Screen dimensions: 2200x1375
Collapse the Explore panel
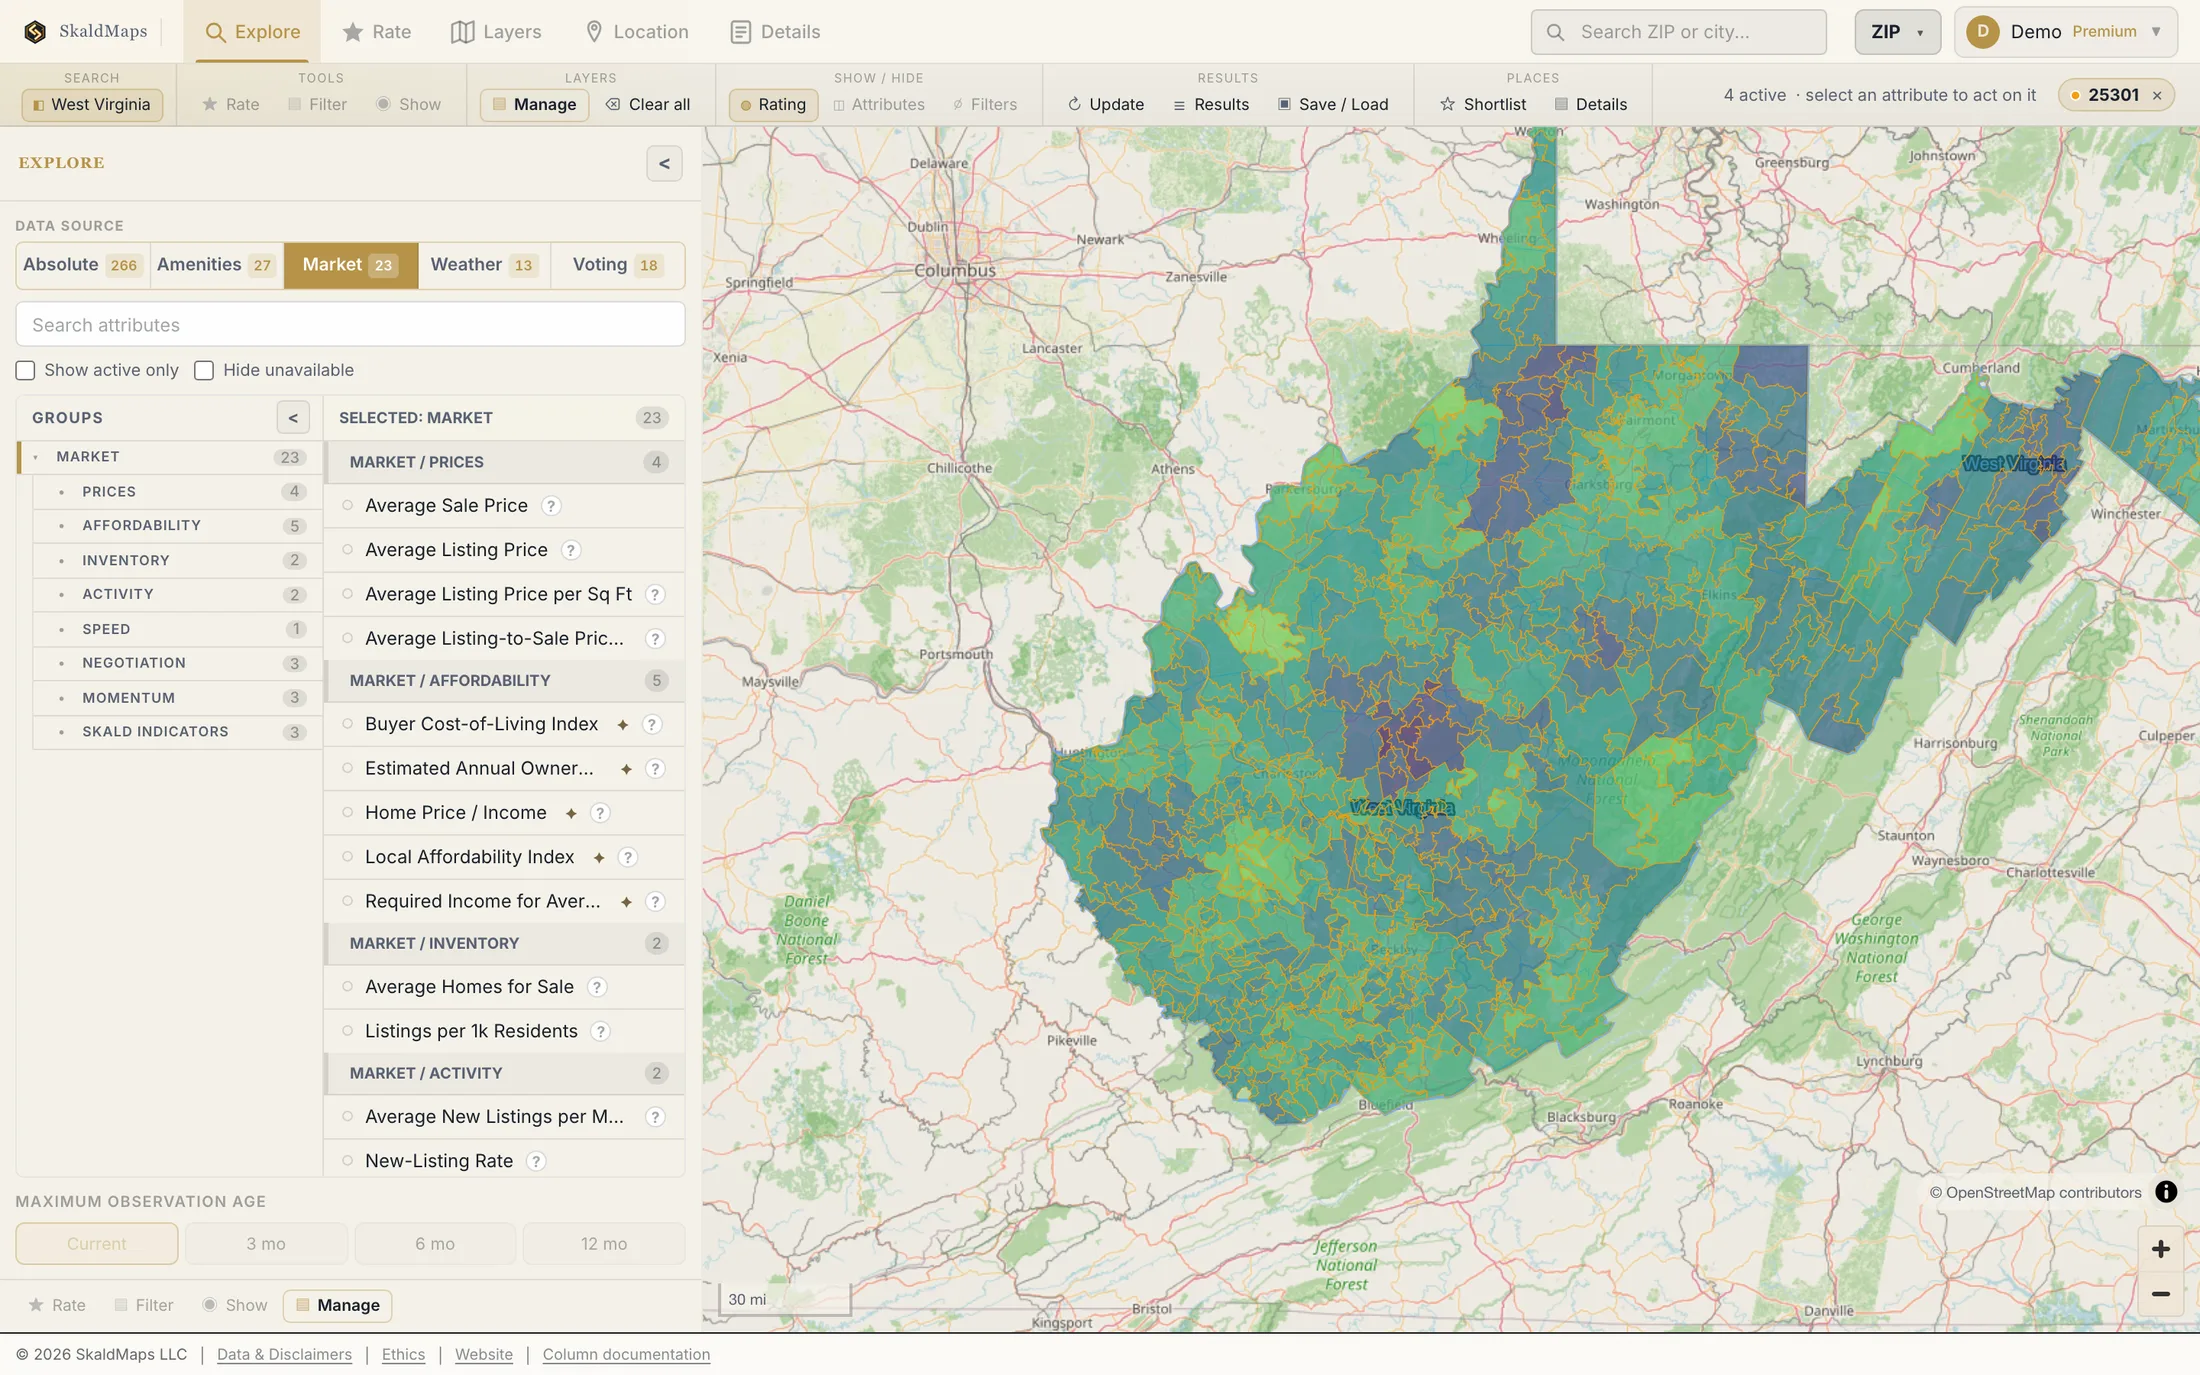point(664,164)
